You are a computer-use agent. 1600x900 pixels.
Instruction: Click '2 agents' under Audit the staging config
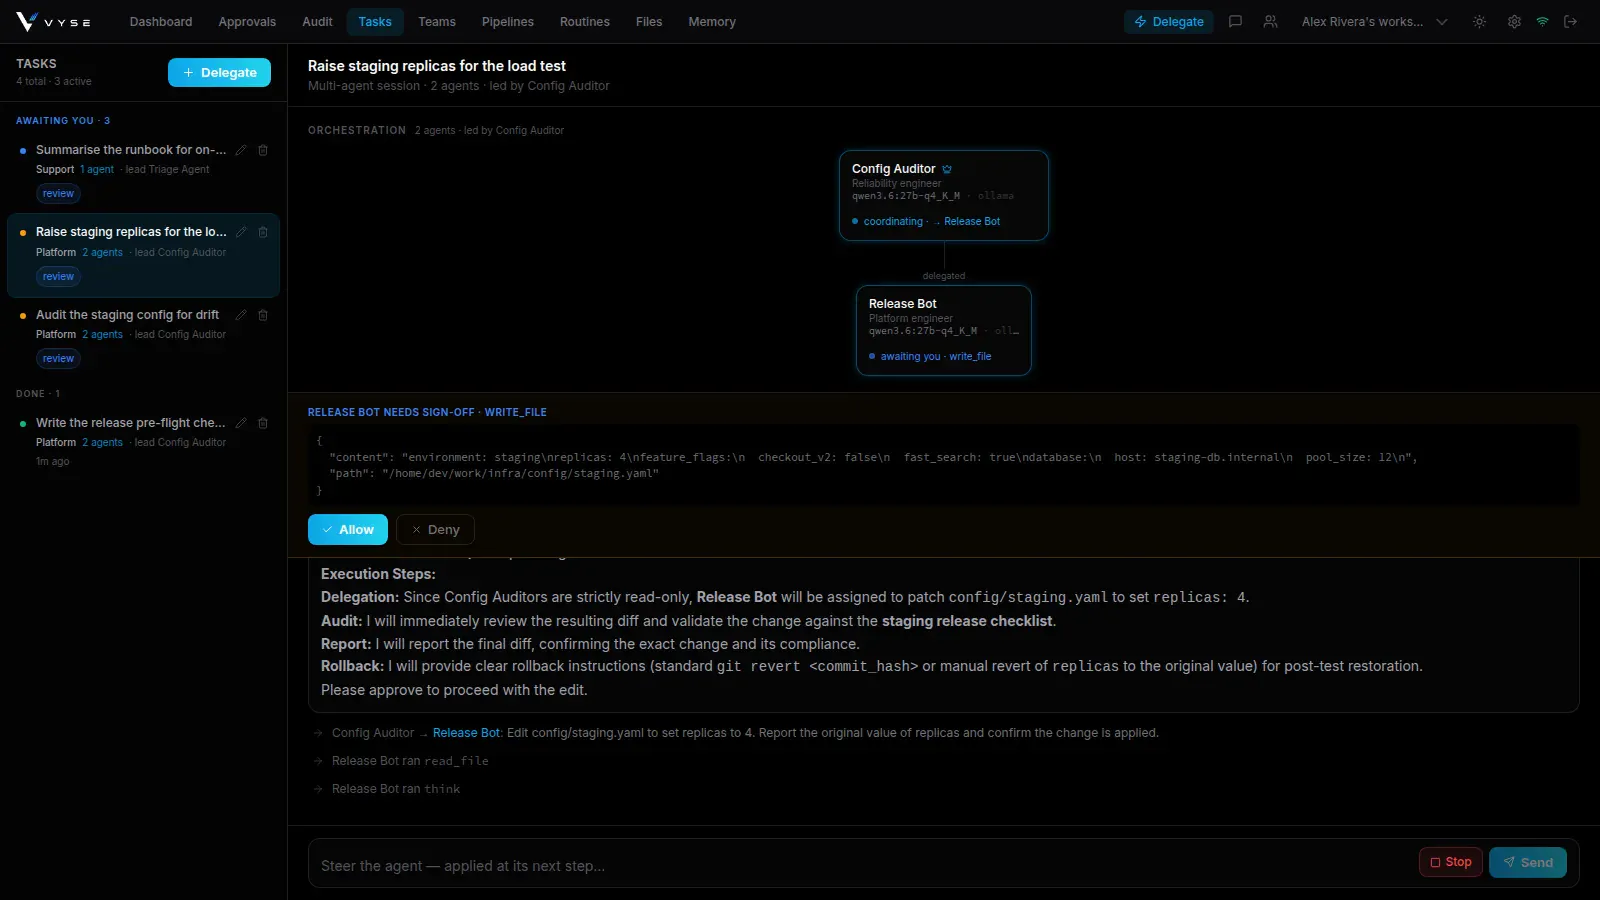pyautogui.click(x=102, y=335)
